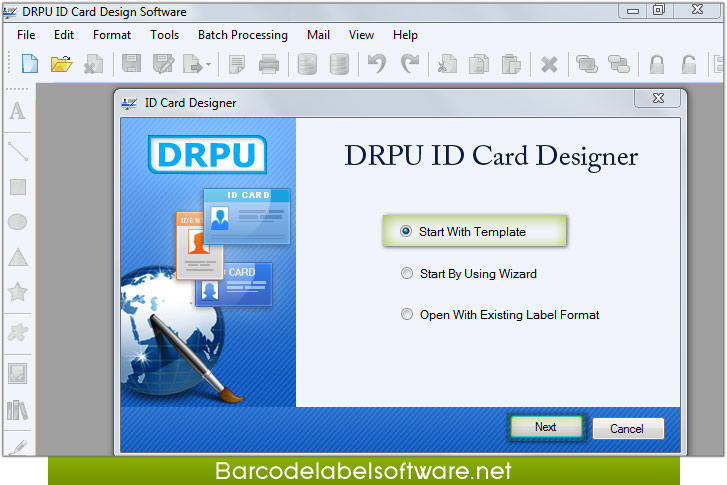
Task: Select the Line drawing tool
Action: [x=18, y=151]
